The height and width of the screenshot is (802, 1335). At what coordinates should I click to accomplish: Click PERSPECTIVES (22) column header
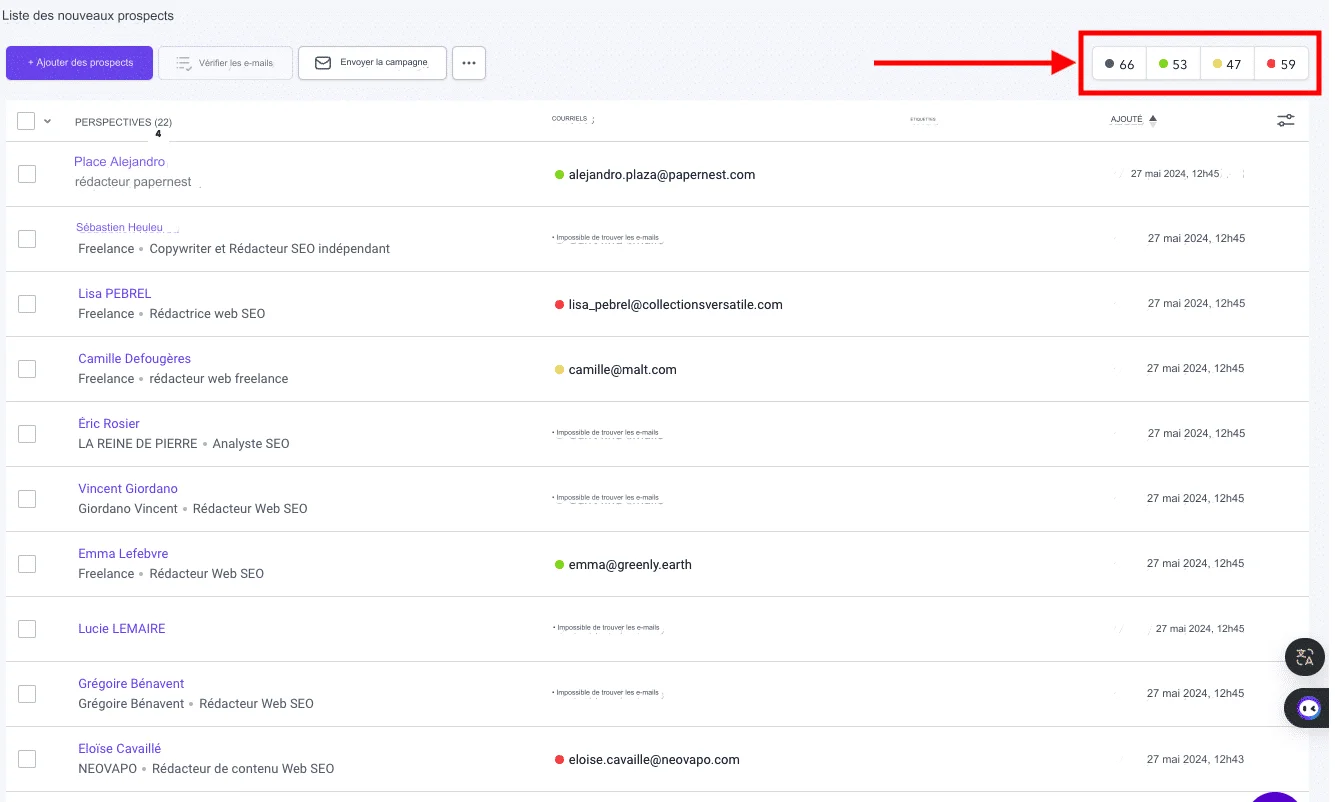click(x=123, y=122)
